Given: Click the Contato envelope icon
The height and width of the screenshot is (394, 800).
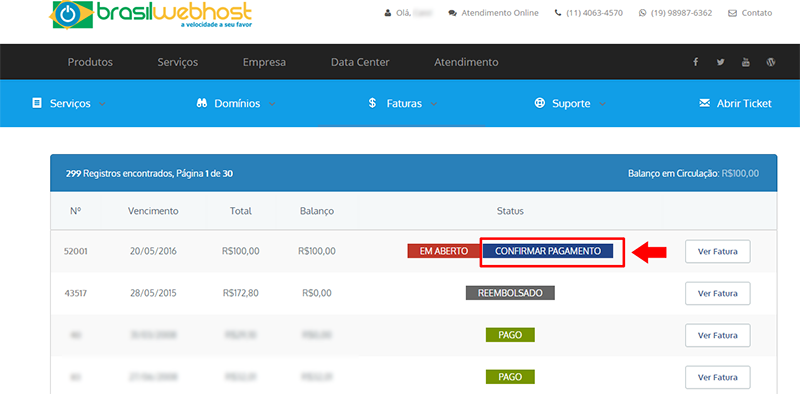Looking at the screenshot, I should pos(732,13).
